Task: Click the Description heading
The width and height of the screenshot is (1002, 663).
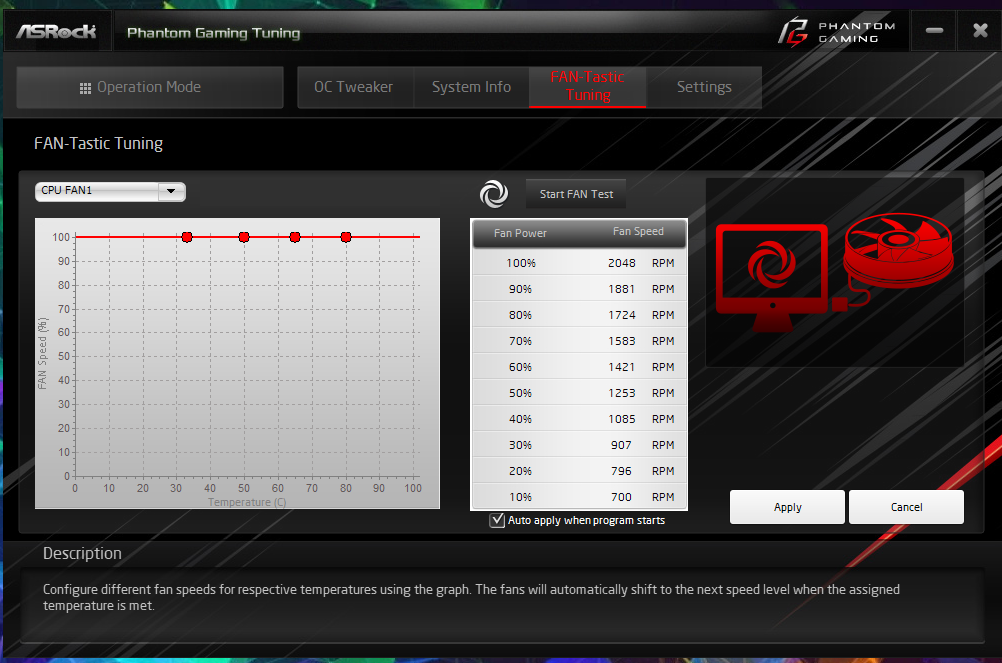Action: (x=82, y=554)
